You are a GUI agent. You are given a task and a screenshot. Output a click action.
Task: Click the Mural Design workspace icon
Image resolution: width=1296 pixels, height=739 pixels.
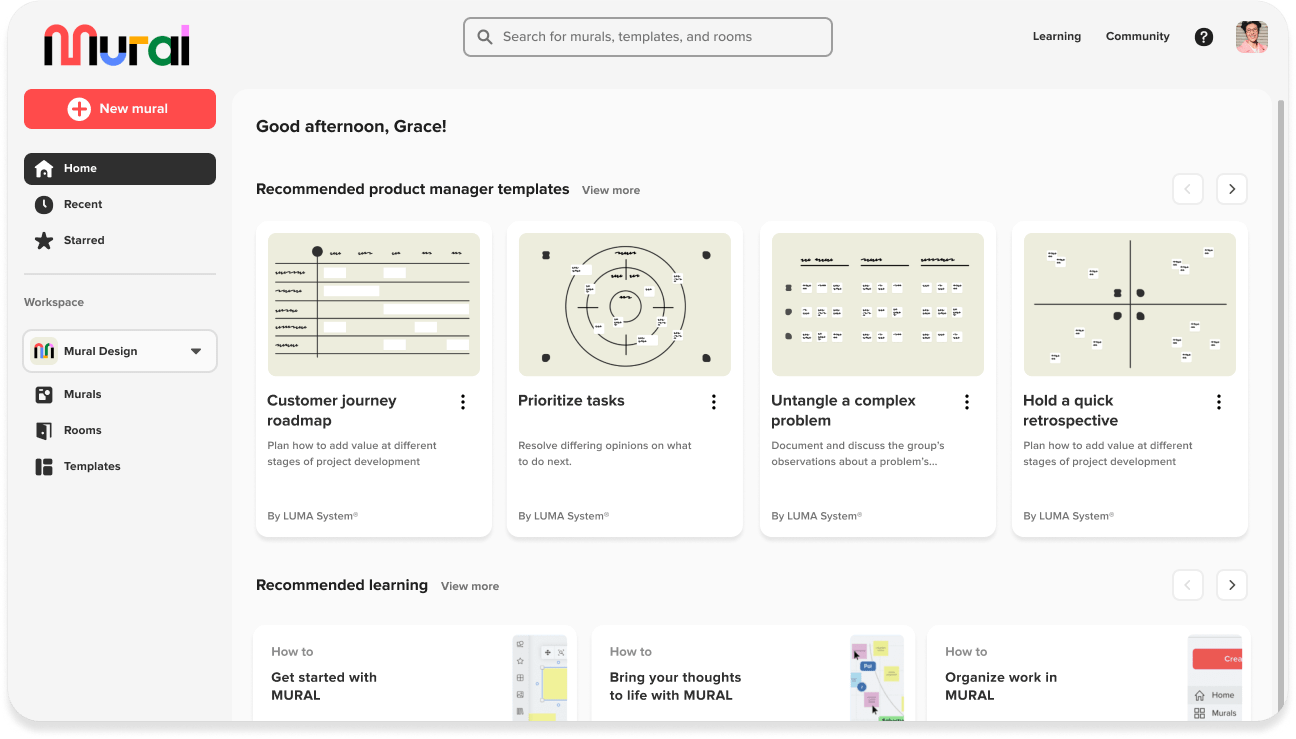tap(44, 351)
